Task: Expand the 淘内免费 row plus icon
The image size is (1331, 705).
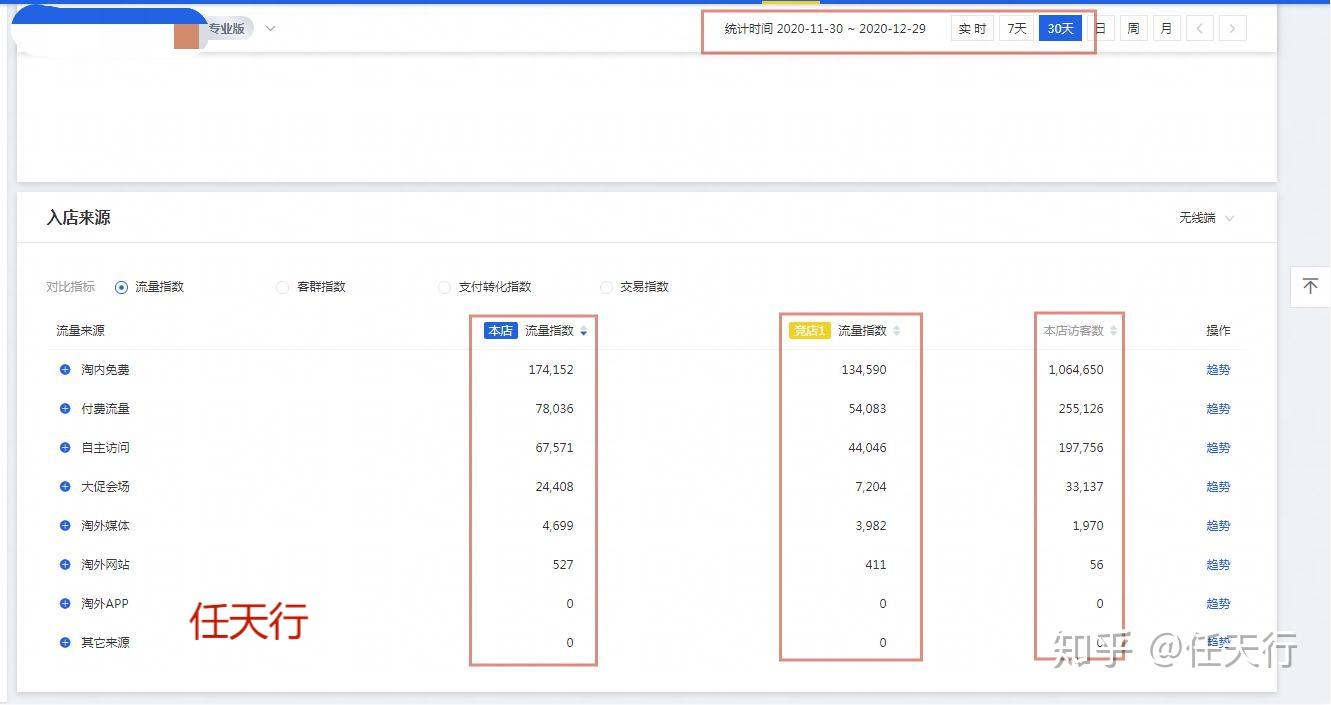Action: pyautogui.click(x=65, y=370)
